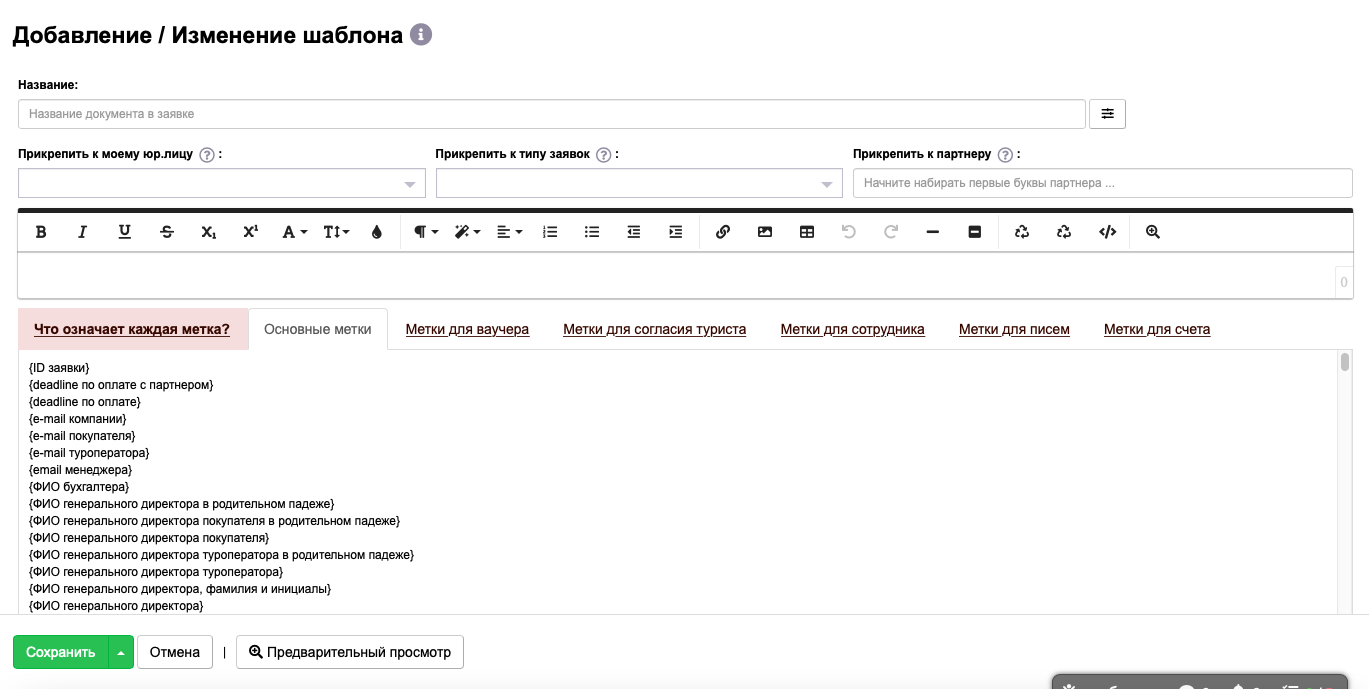
Task: Click the undo arrow
Action: (849, 232)
